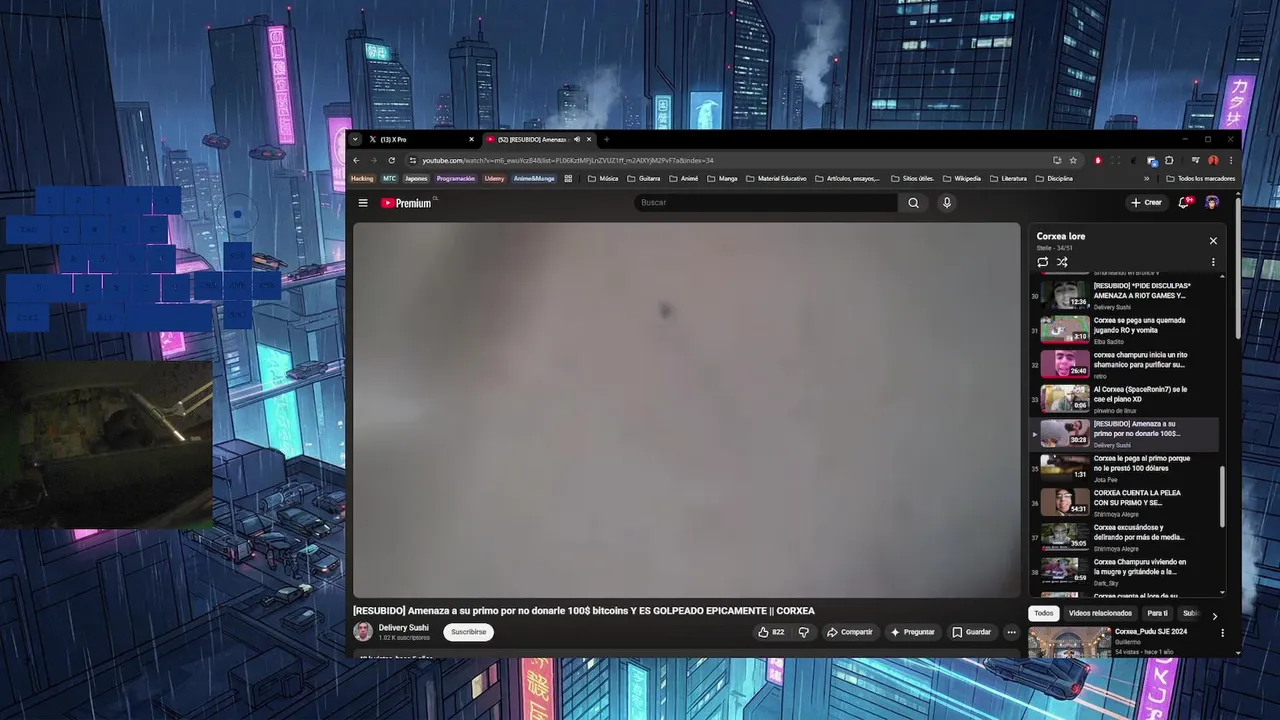Click the Crear button
Viewport: 1280px width, 720px height.
coord(1146,203)
